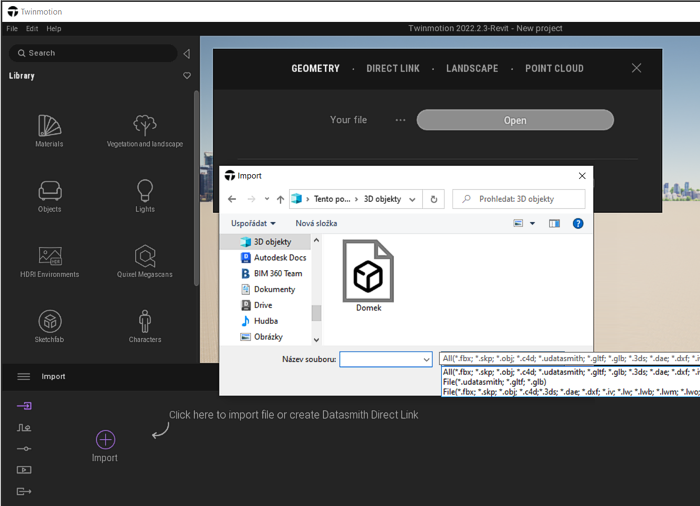Click the Open button for Your file
Image resolution: width=700 pixels, height=506 pixels.
click(x=515, y=120)
